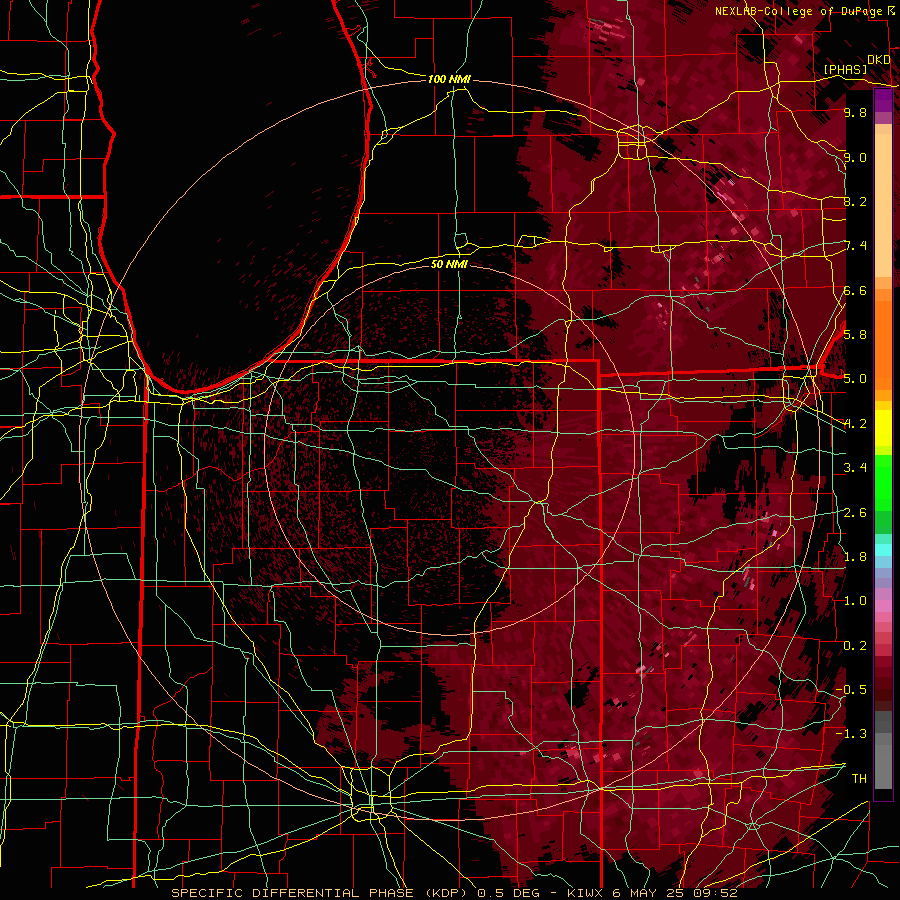Click the 9.8 scale value
900x900 pixels.
[855, 112]
